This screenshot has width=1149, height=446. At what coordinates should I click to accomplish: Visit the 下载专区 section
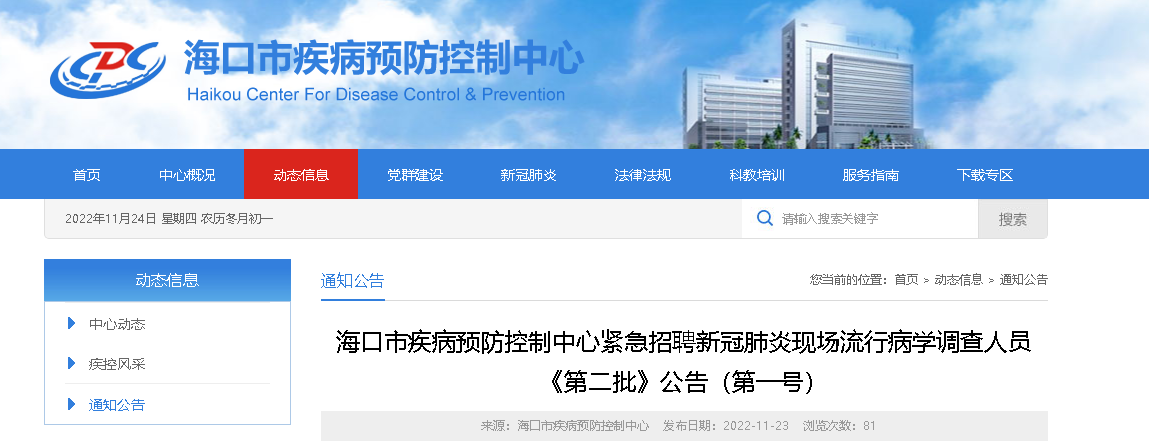(985, 175)
